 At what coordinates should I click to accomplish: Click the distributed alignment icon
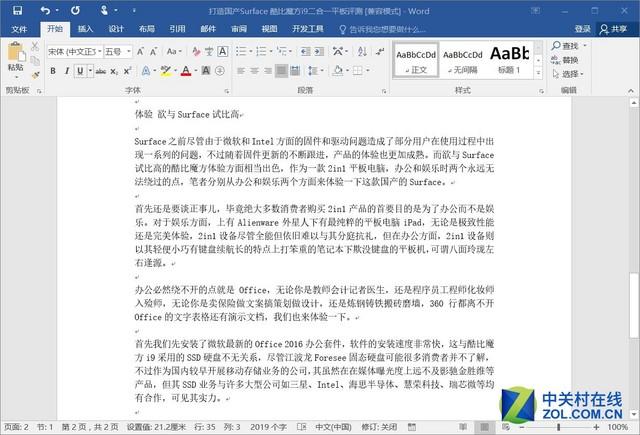pyautogui.click(x=295, y=71)
